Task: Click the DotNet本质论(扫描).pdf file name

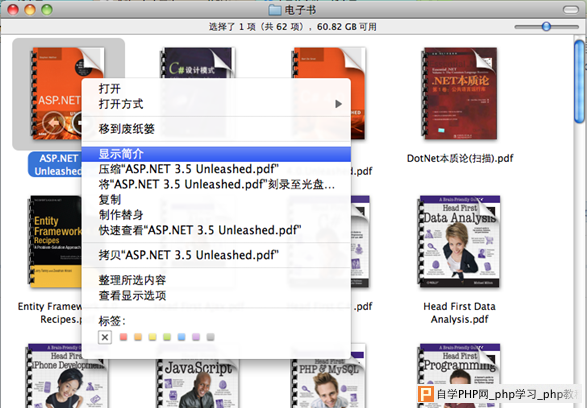Action: [x=460, y=158]
